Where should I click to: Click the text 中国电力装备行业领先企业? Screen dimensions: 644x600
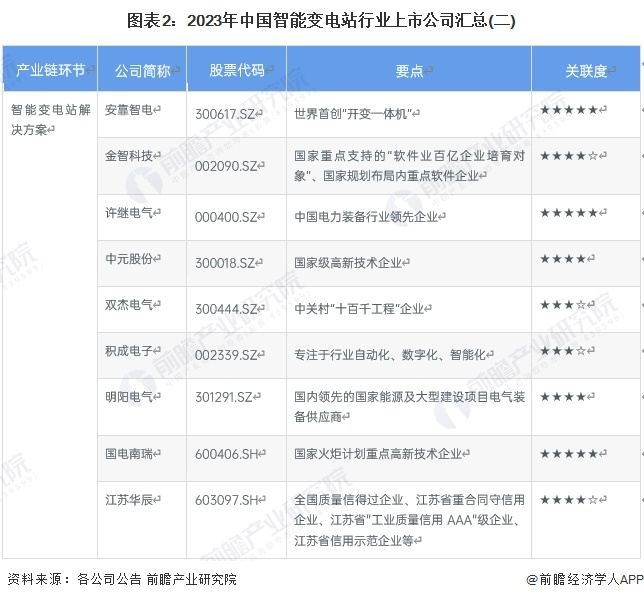click(x=366, y=216)
